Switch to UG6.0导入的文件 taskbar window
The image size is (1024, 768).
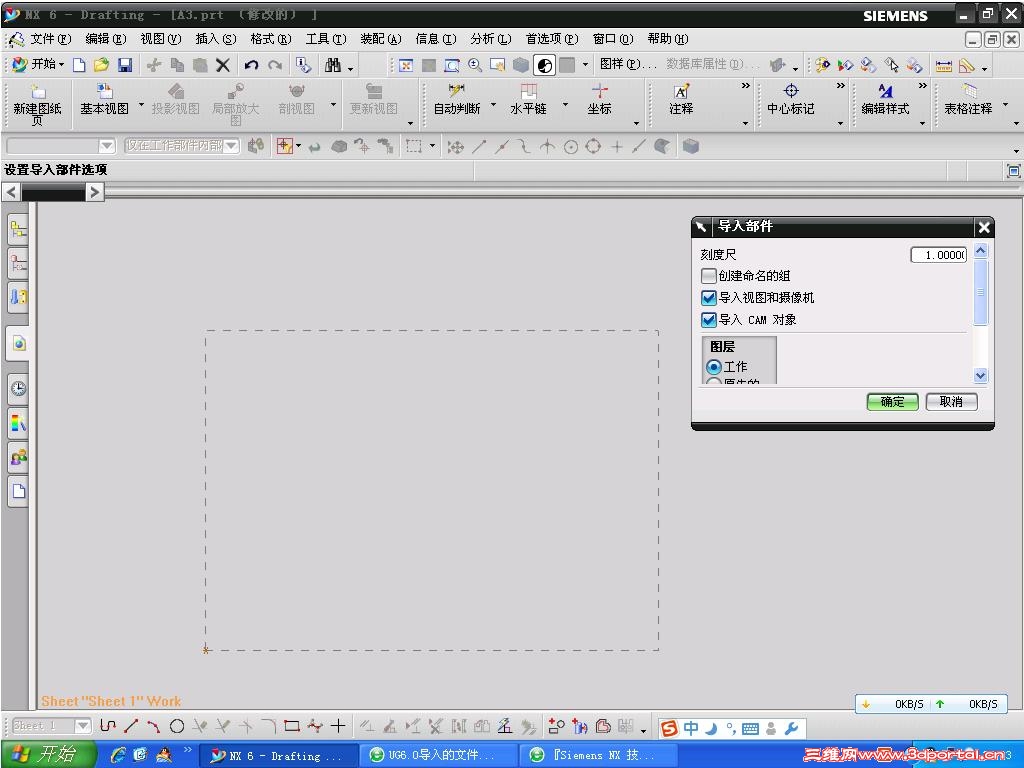click(438, 756)
